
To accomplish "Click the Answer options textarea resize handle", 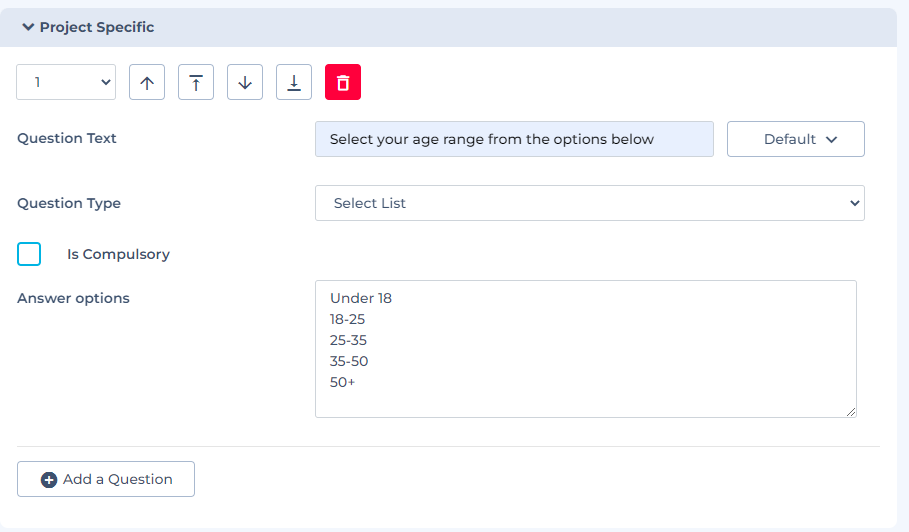I will (850, 411).
